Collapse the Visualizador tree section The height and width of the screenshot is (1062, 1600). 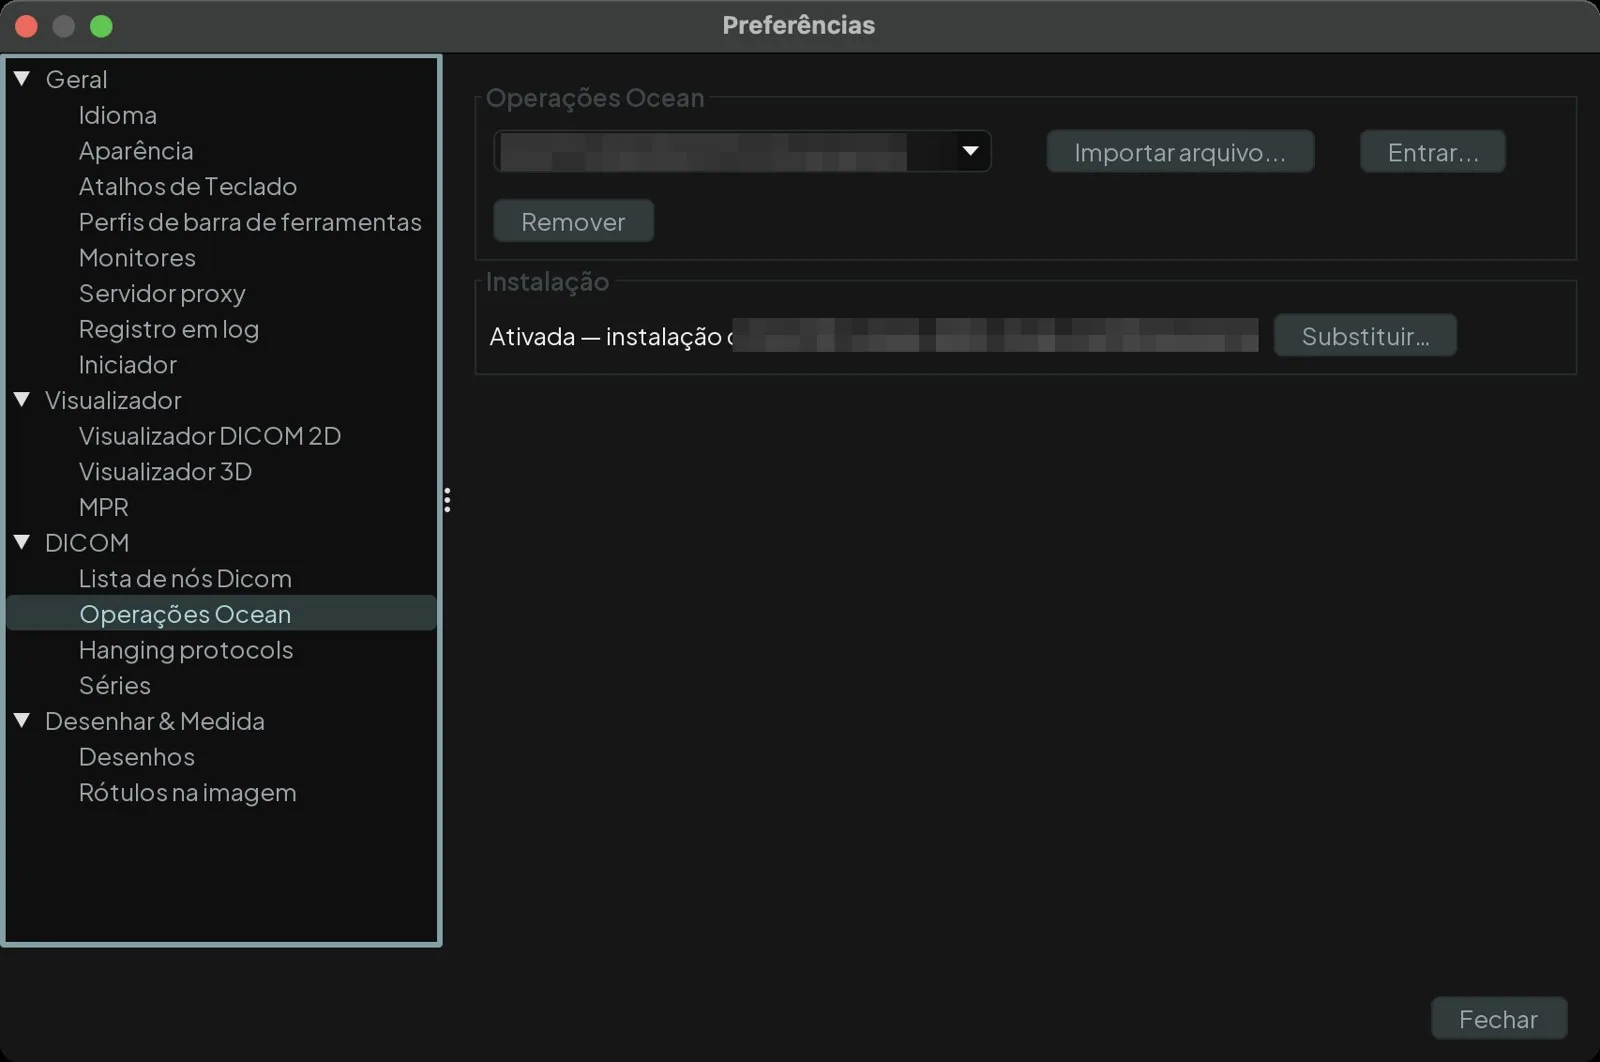coord(22,399)
